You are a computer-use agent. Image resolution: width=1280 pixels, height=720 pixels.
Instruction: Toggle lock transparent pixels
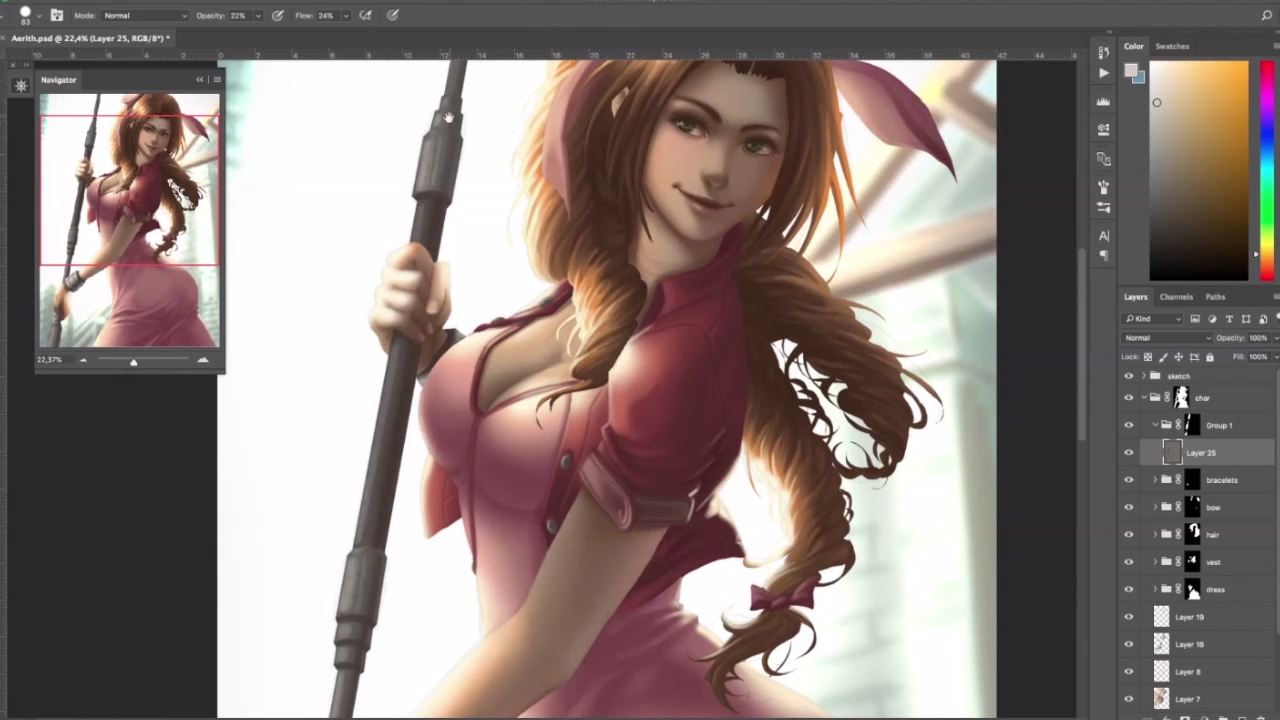1148,357
